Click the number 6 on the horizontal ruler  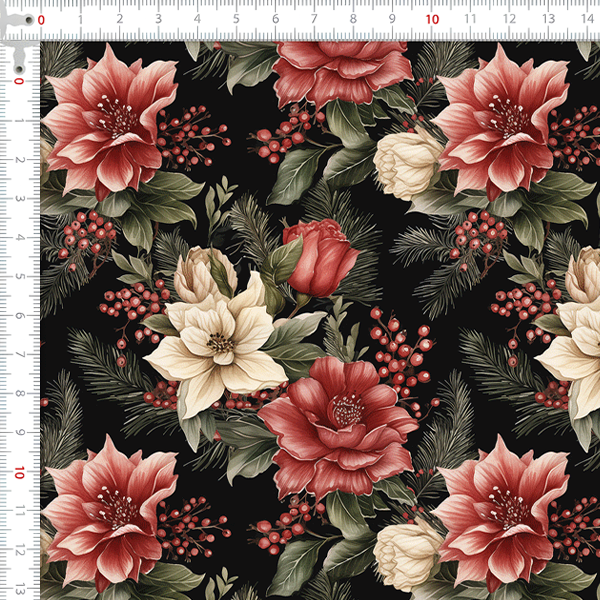point(276,19)
